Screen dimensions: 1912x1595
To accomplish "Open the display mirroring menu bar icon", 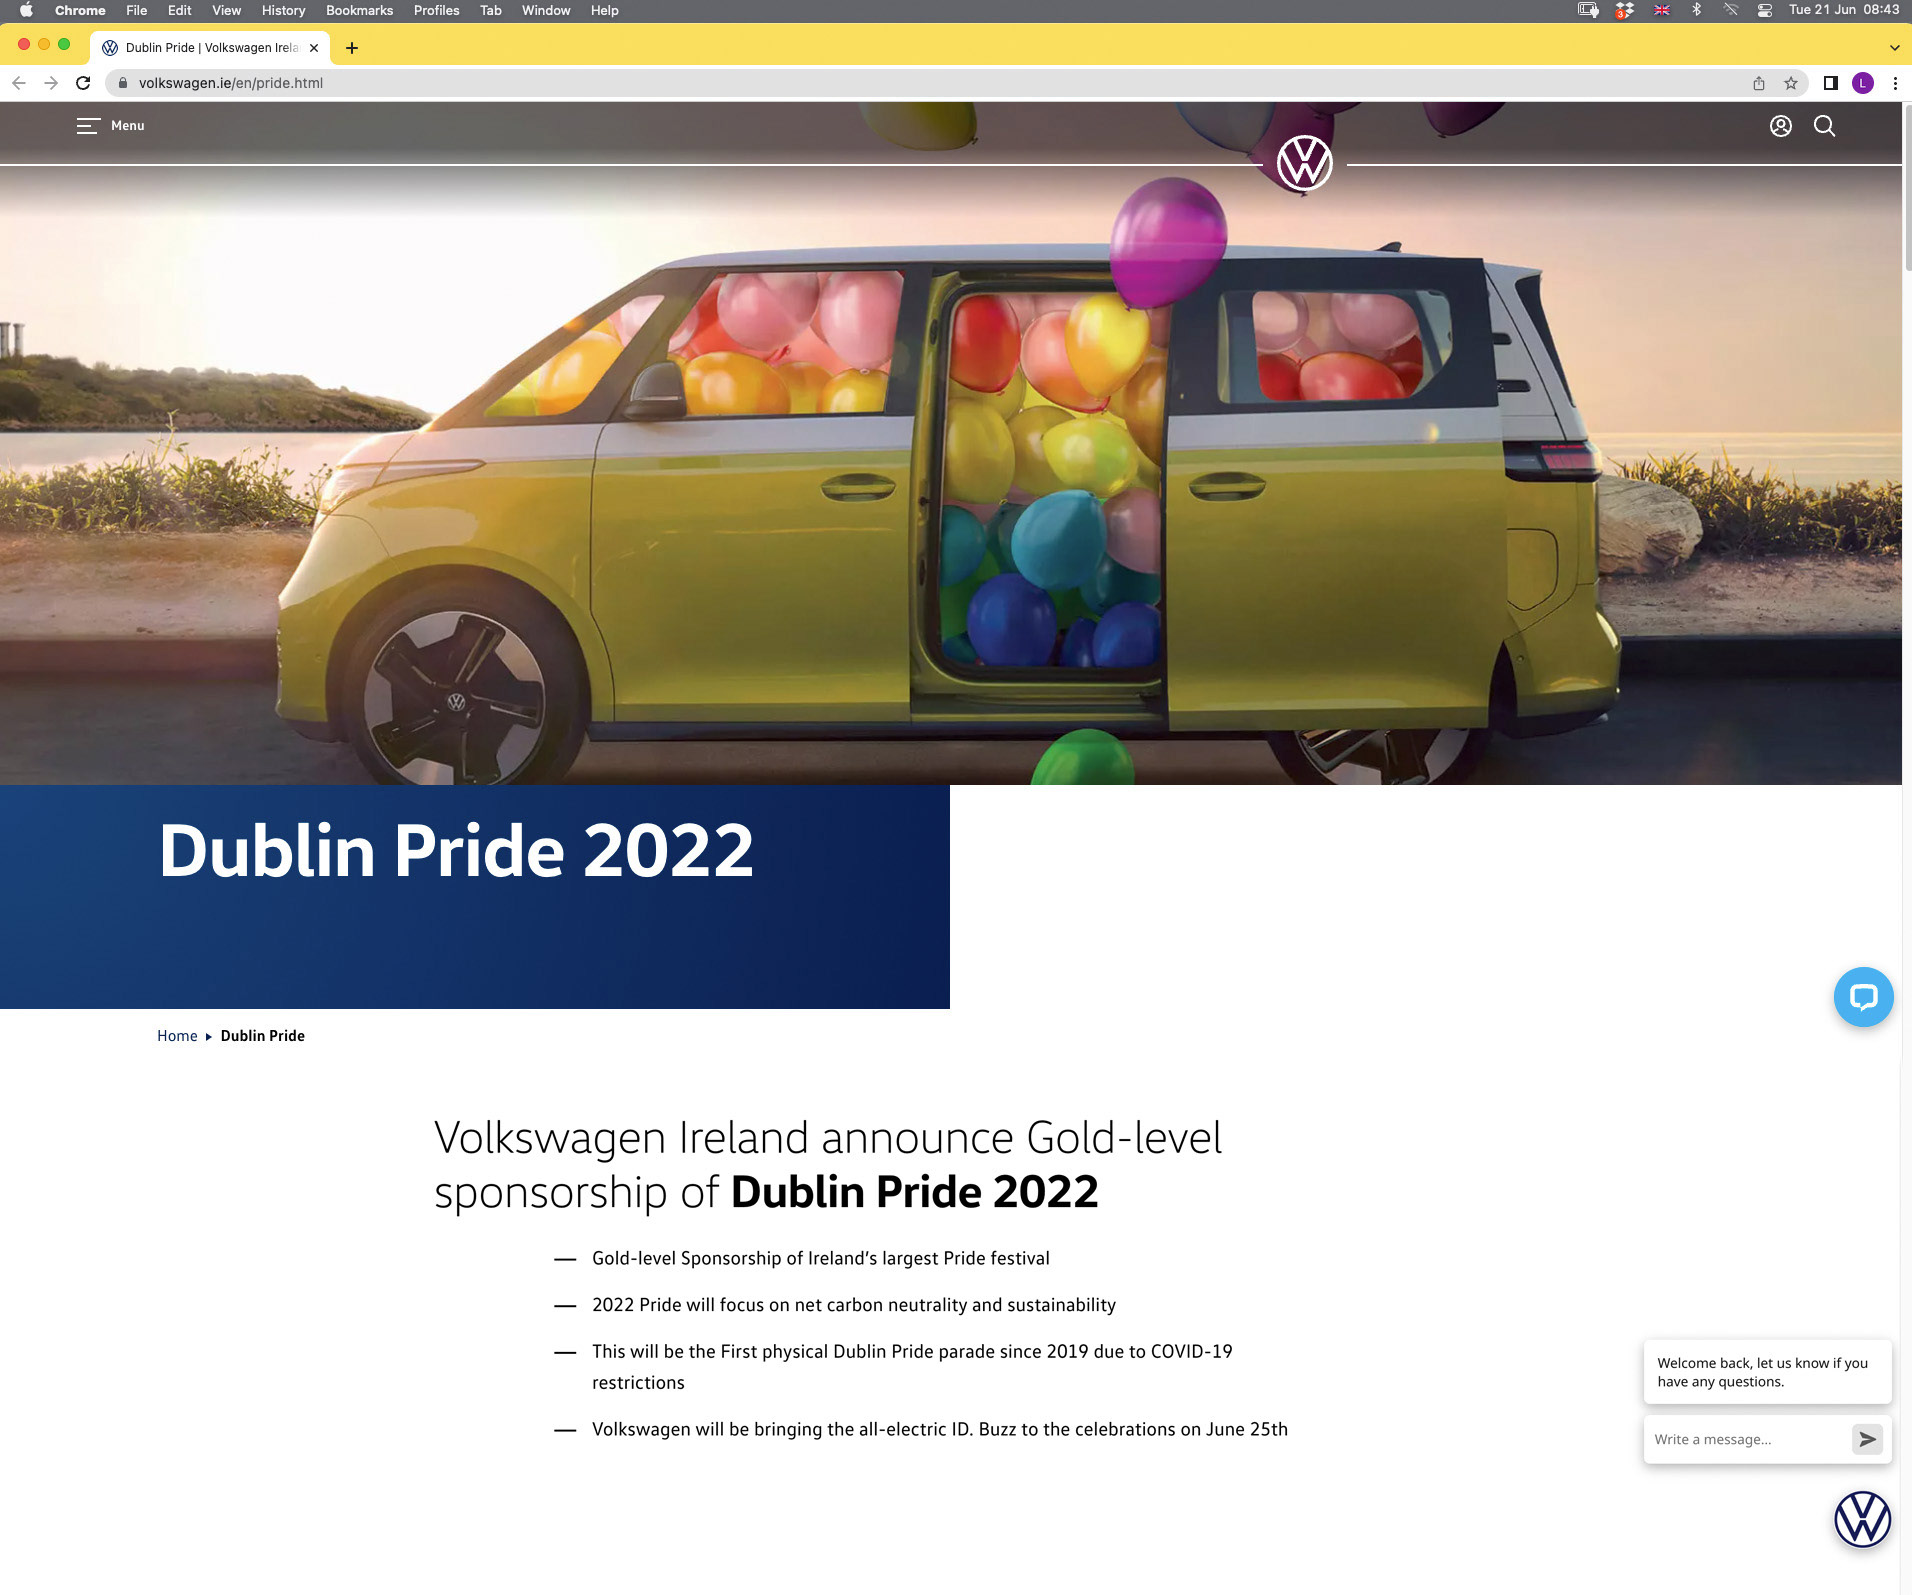I will pyautogui.click(x=1588, y=10).
